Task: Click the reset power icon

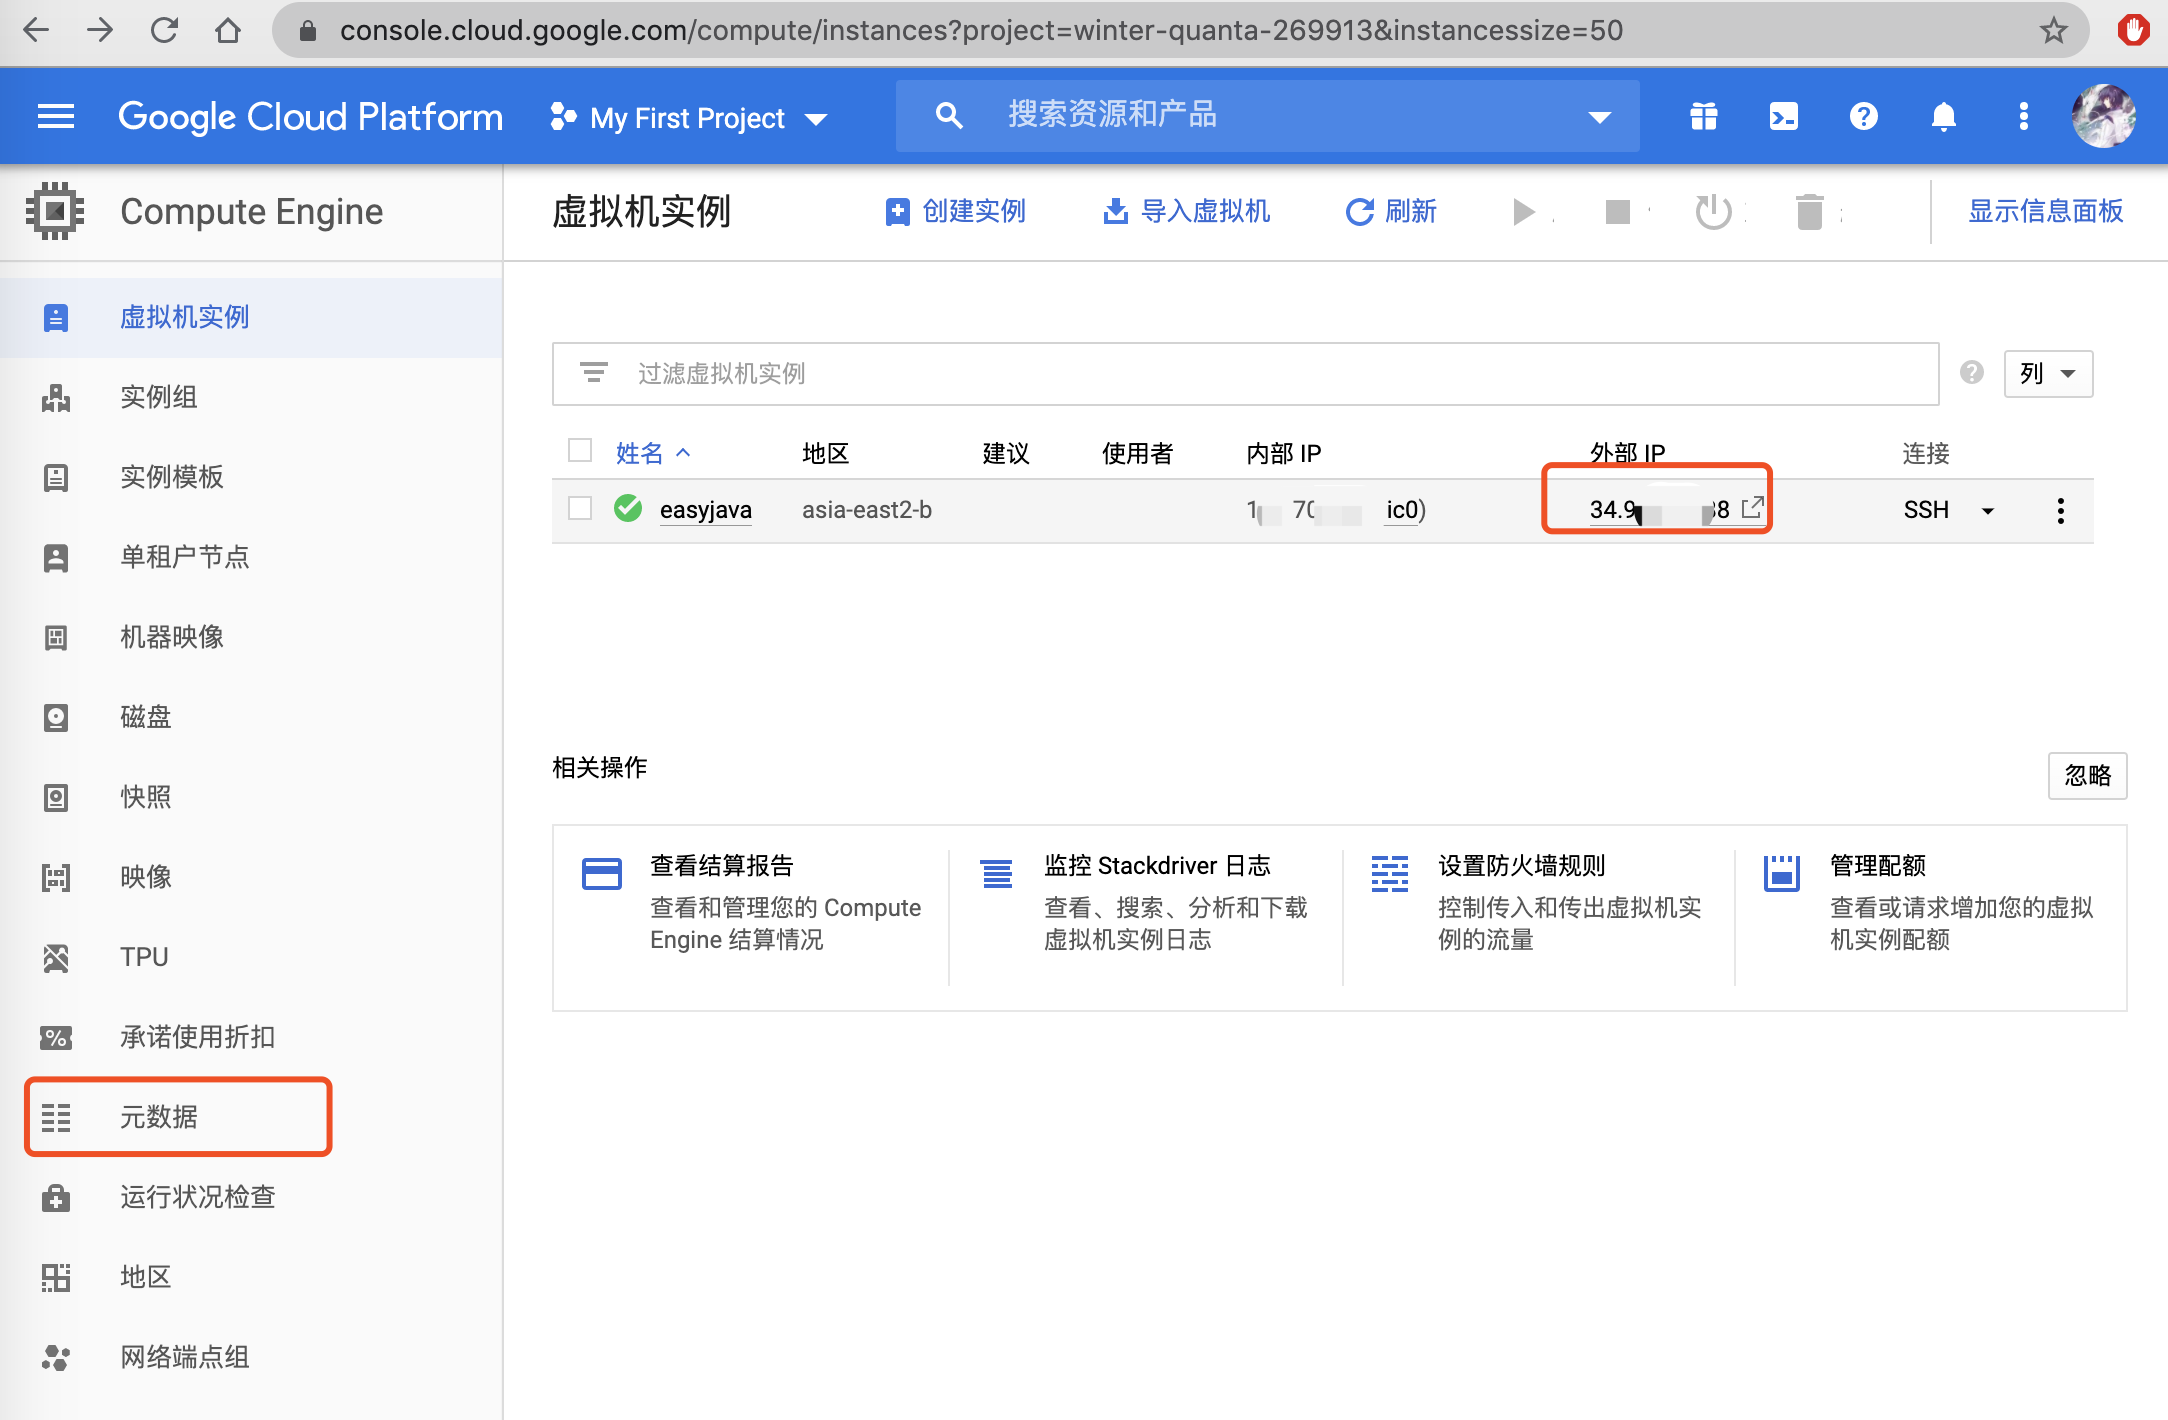Action: (1714, 211)
